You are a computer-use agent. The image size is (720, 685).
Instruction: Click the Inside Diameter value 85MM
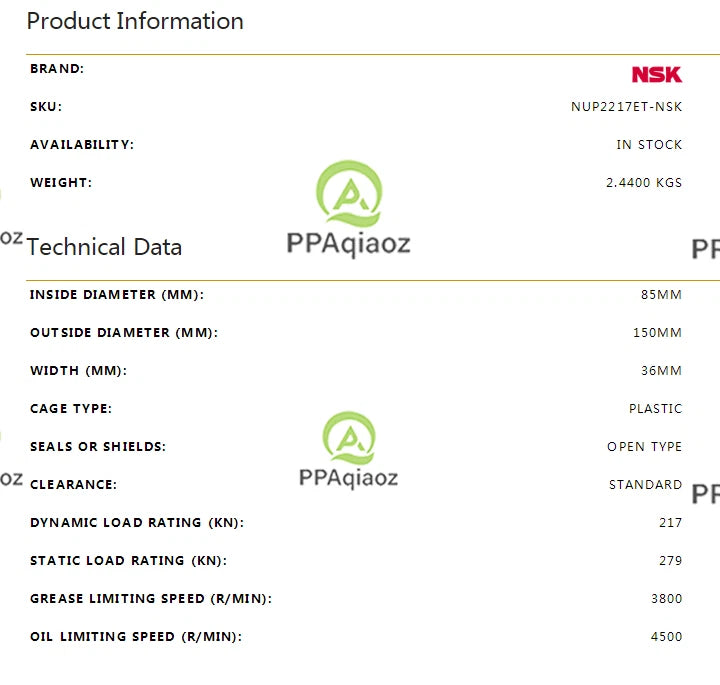pyautogui.click(x=661, y=294)
